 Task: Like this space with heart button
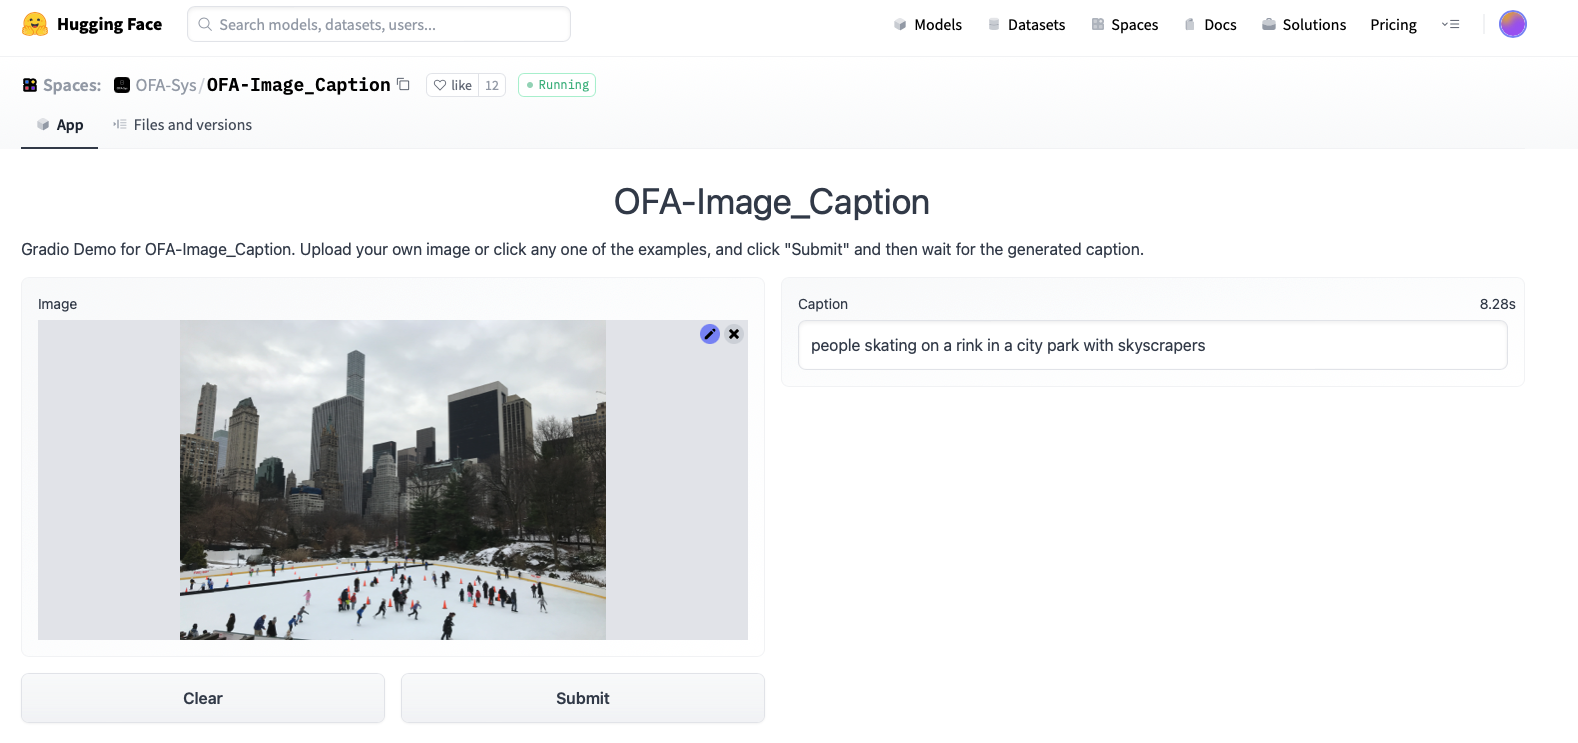(453, 85)
